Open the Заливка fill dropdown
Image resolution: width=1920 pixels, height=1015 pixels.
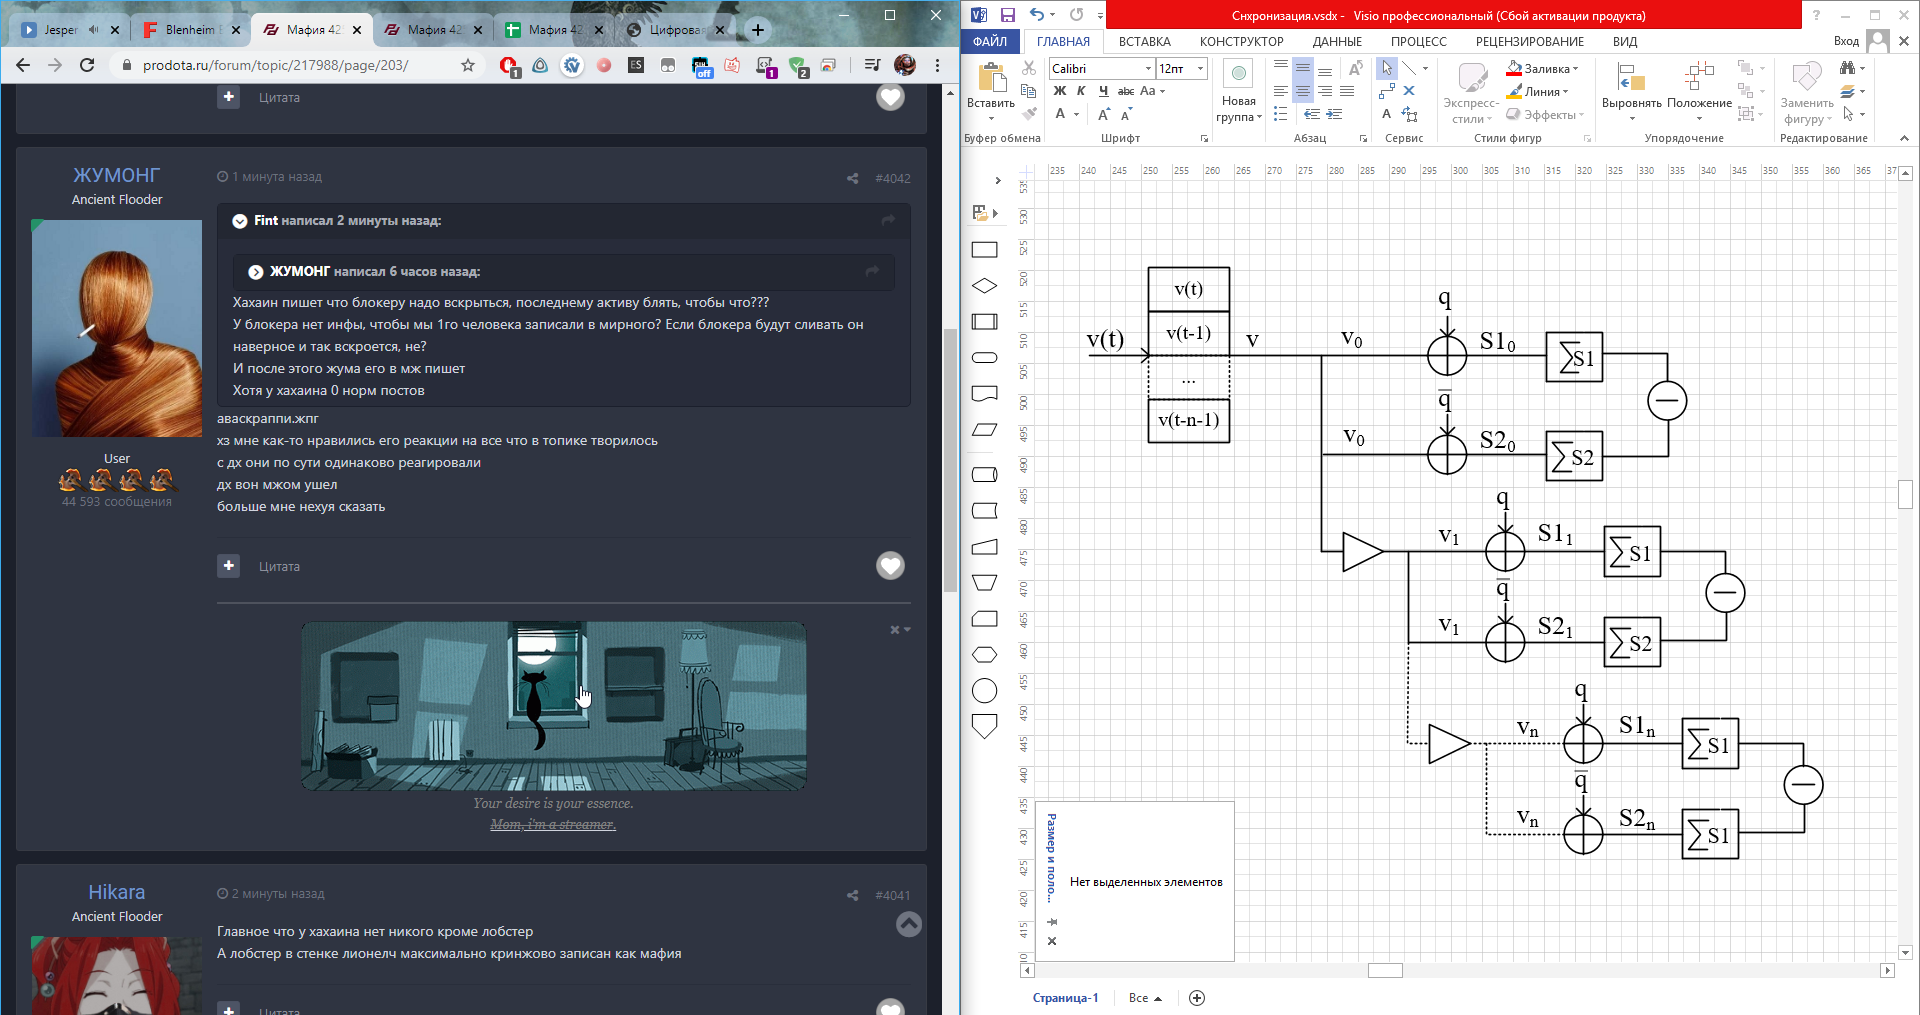[x=1576, y=69]
